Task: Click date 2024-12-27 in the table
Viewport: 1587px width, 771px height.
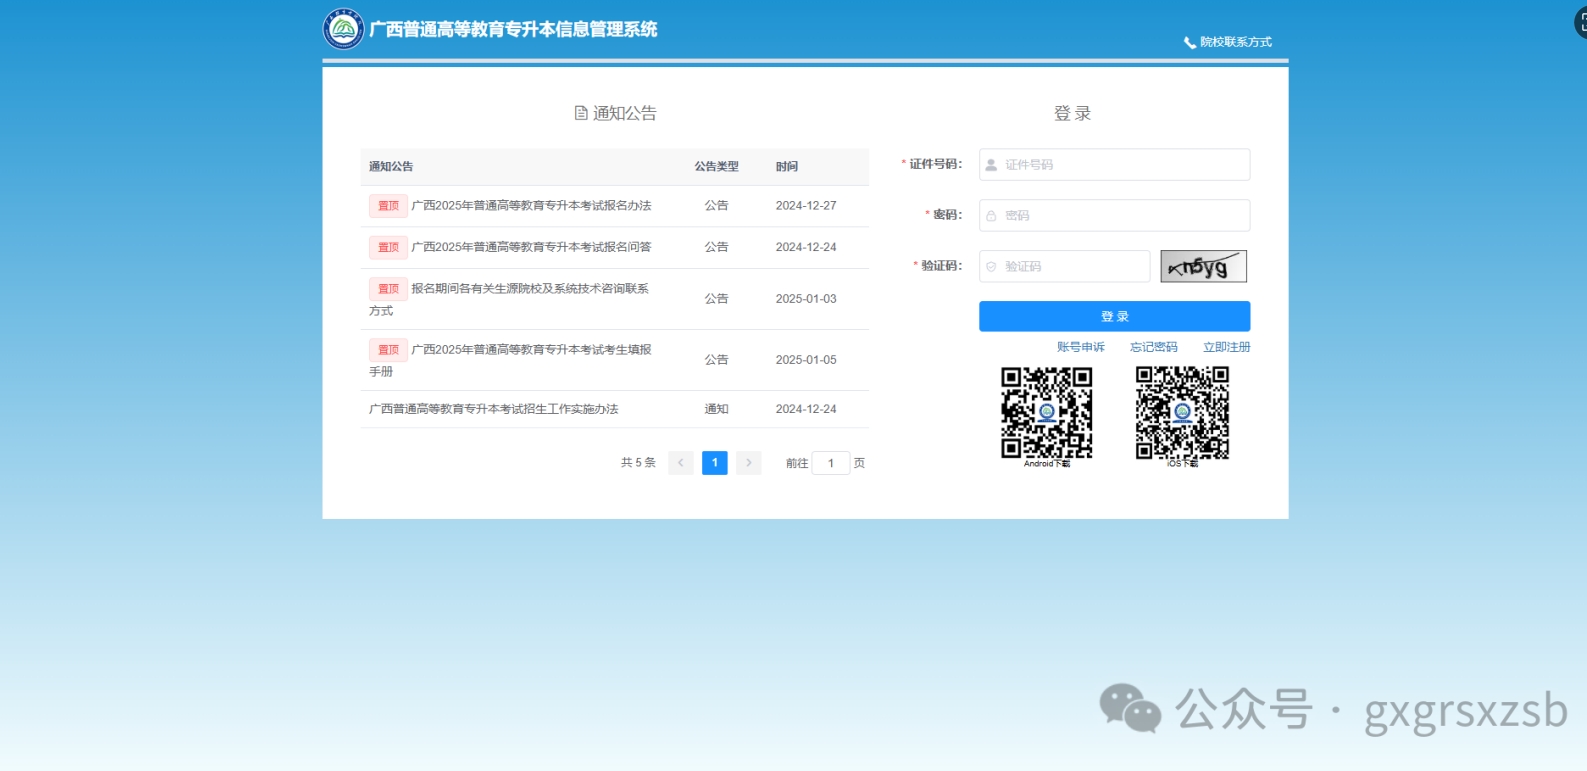Action: pyautogui.click(x=806, y=206)
